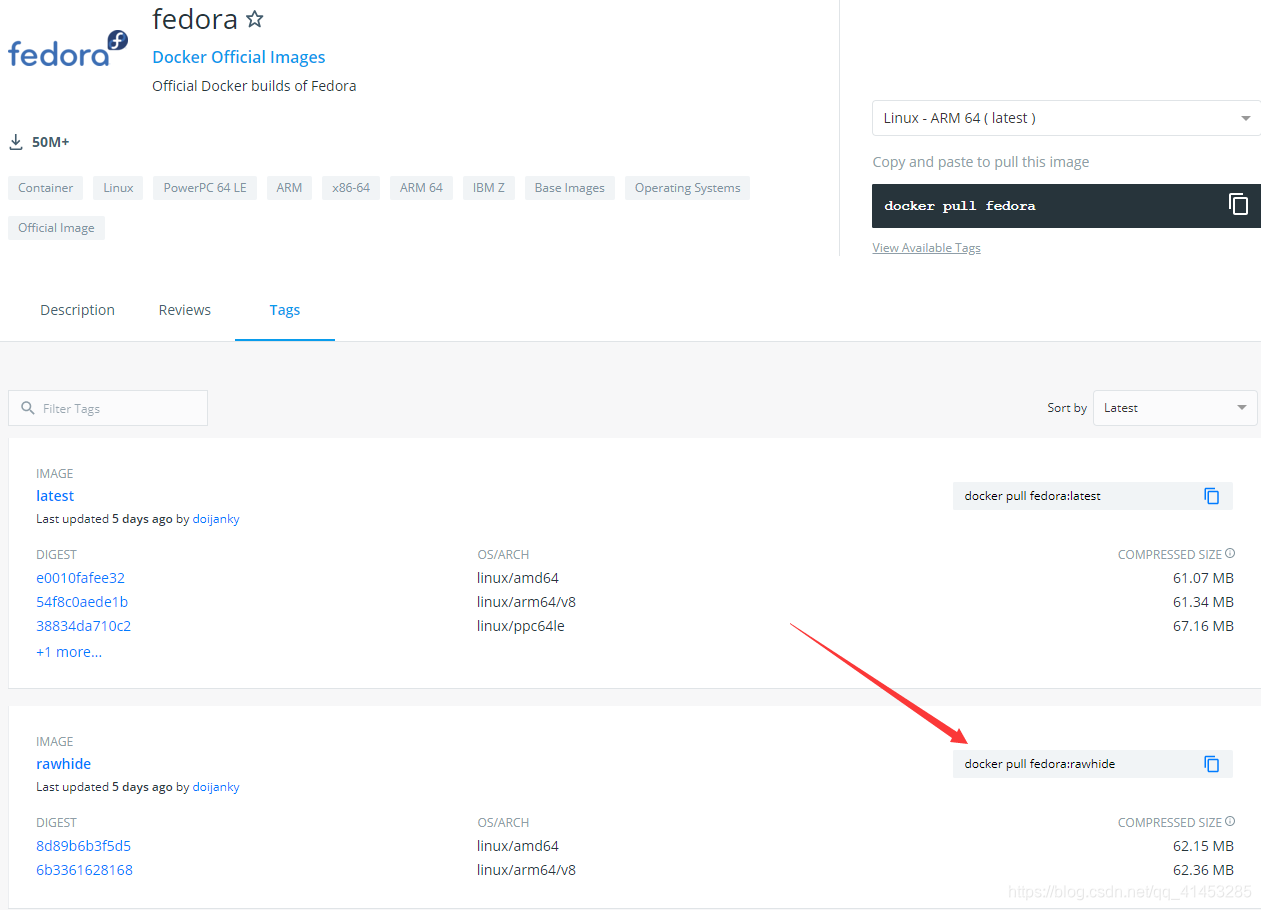
Task: Click the docker pull fedora:rawhide text
Action: point(1039,764)
